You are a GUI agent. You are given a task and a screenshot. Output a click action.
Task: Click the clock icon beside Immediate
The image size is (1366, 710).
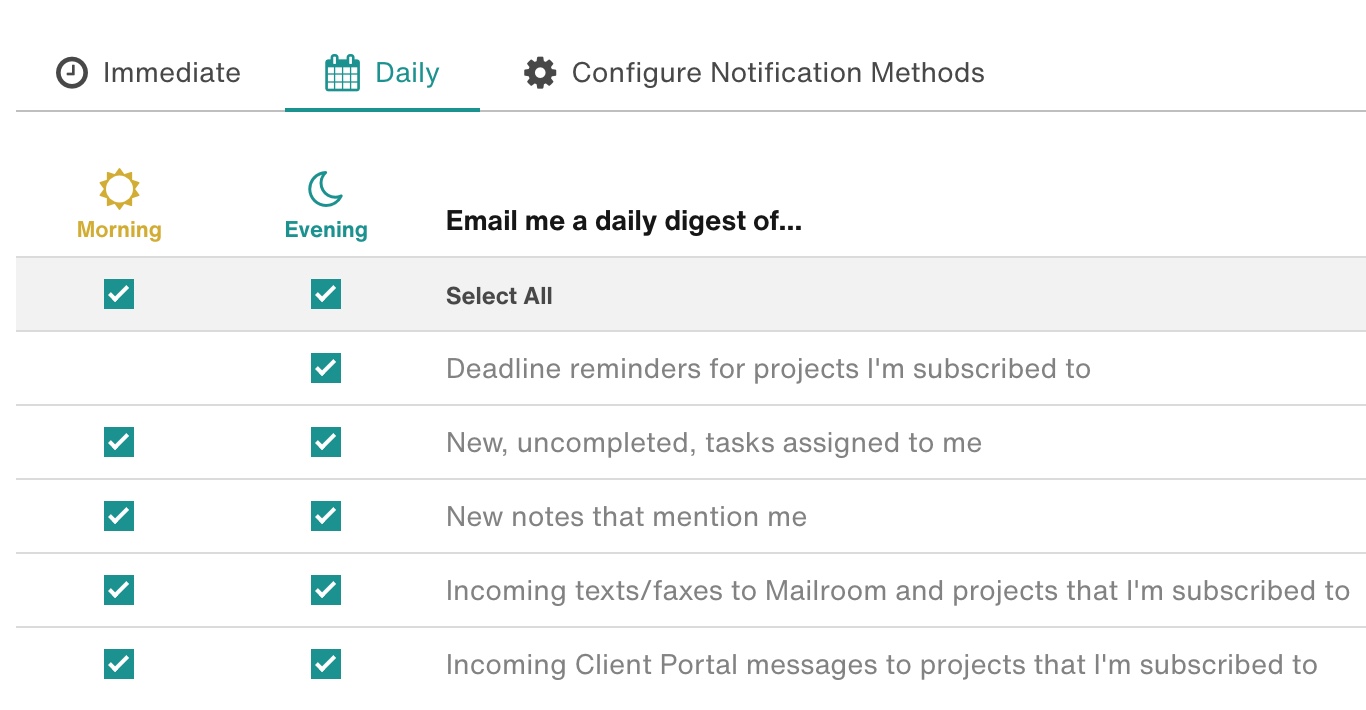72,73
